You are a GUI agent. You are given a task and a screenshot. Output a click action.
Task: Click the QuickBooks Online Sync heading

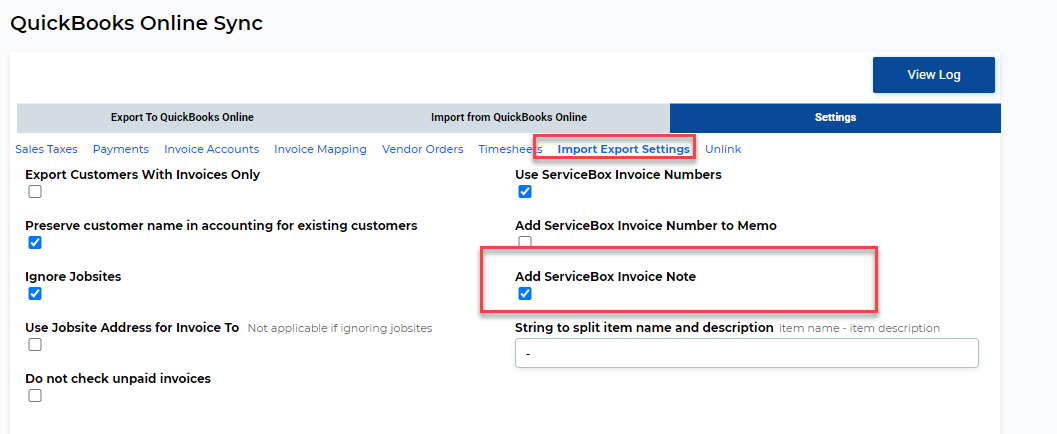pyautogui.click(x=136, y=24)
